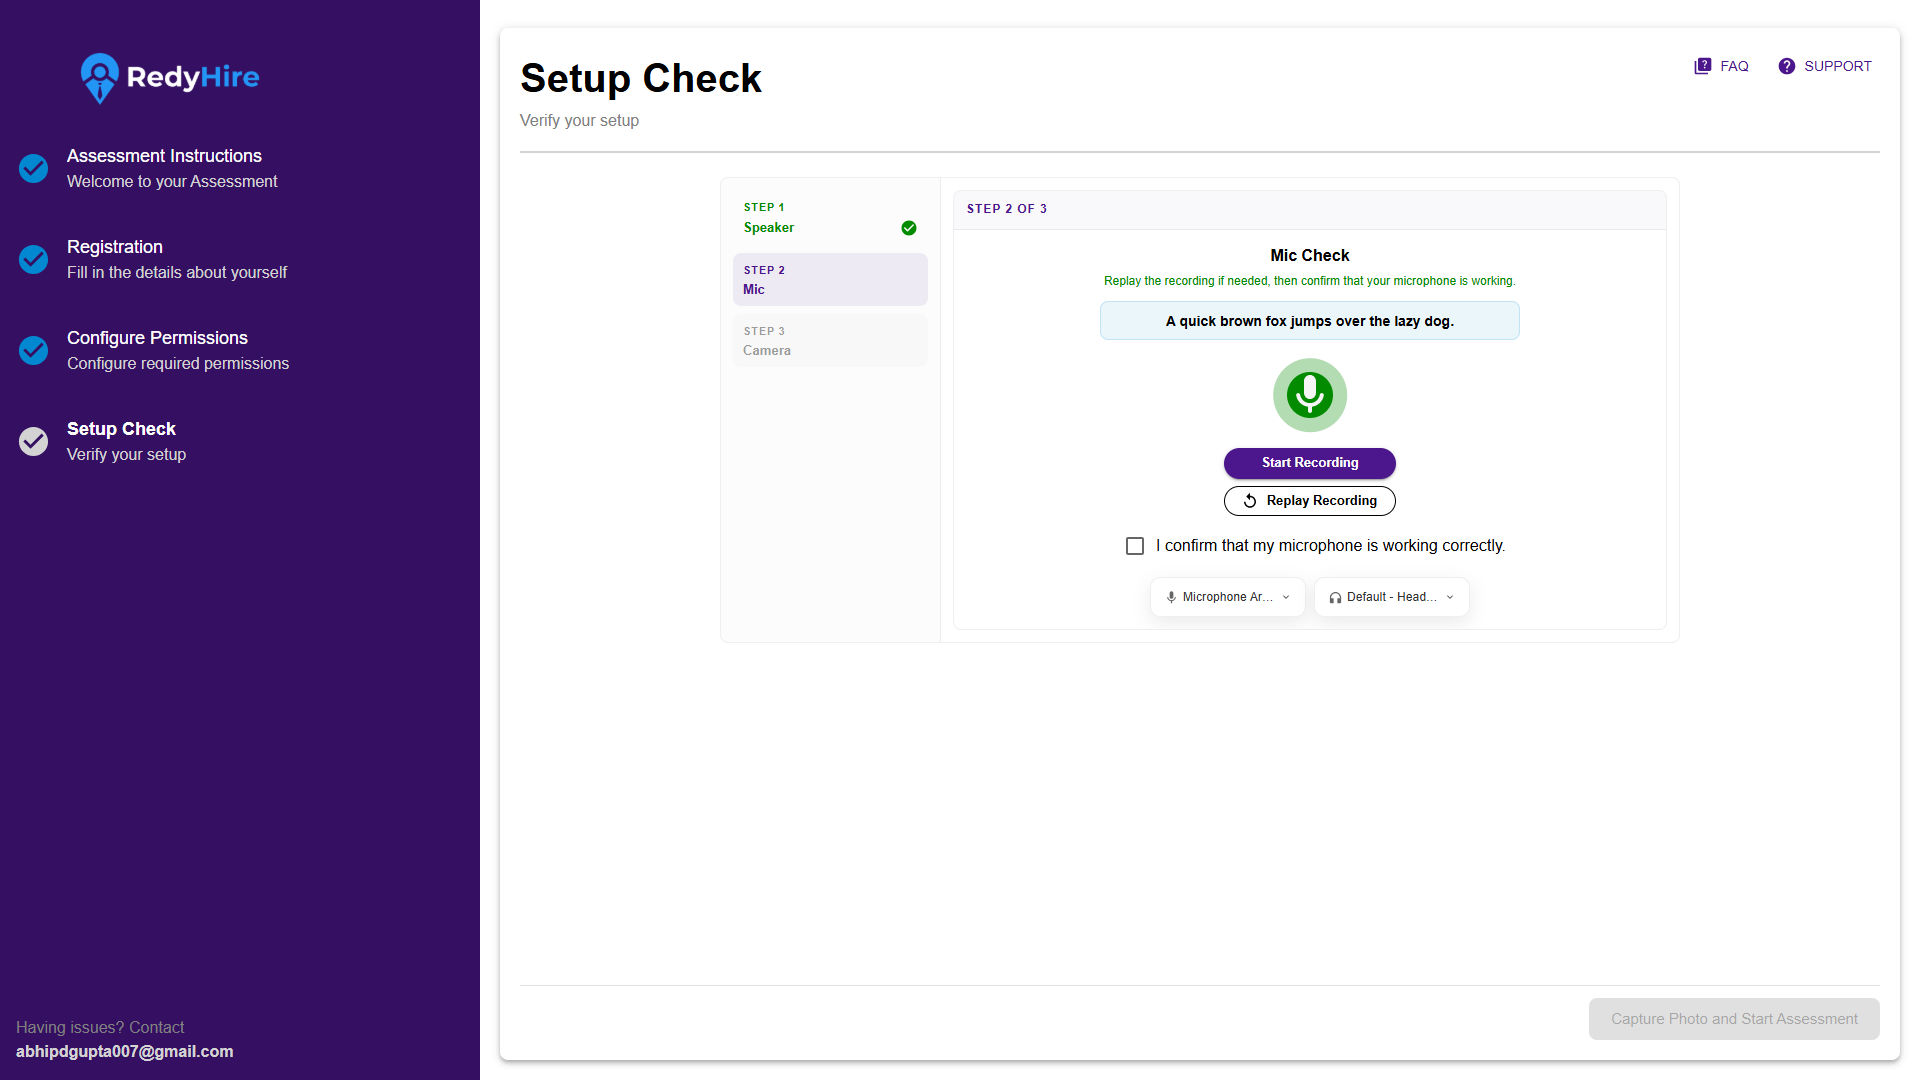Click the 'Mic Check' heading
The image size is (1920, 1080).
[1310, 256]
